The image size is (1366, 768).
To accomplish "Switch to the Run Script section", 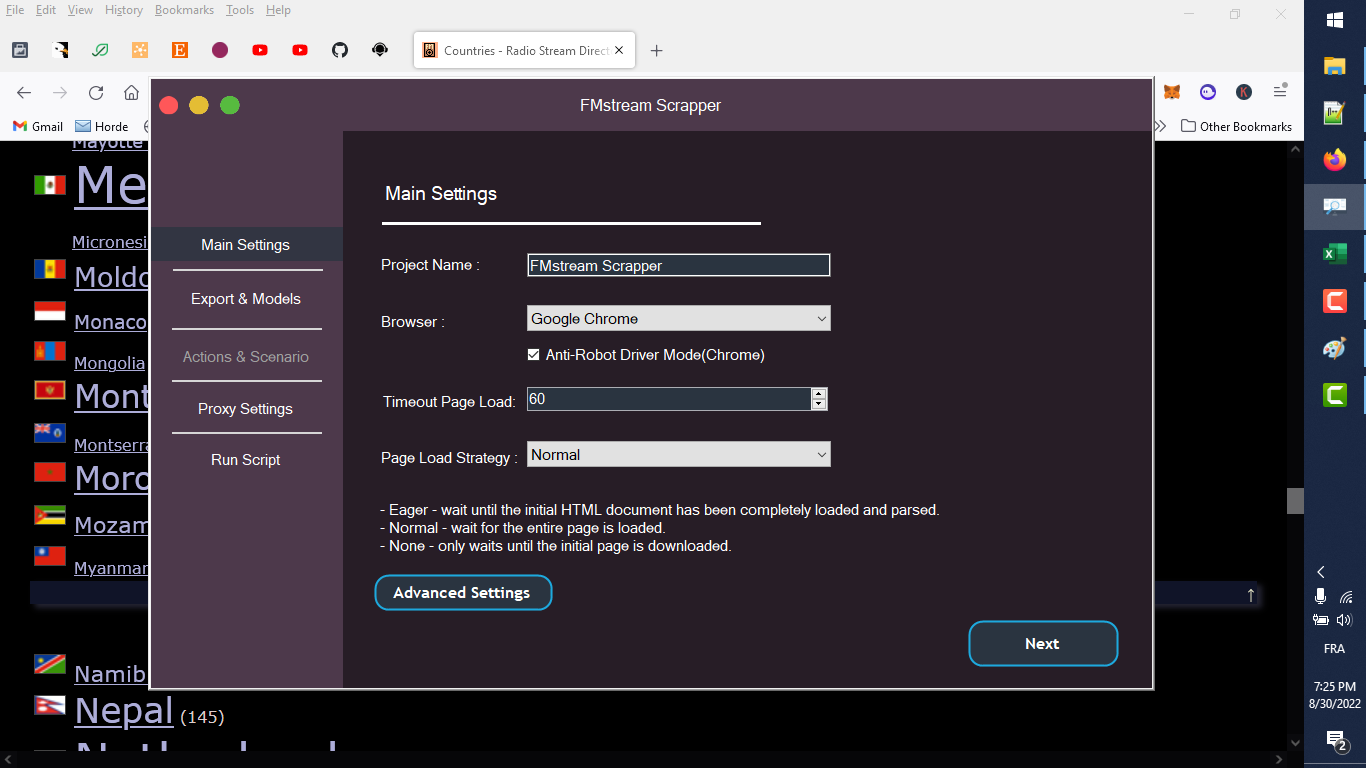I will (x=245, y=459).
